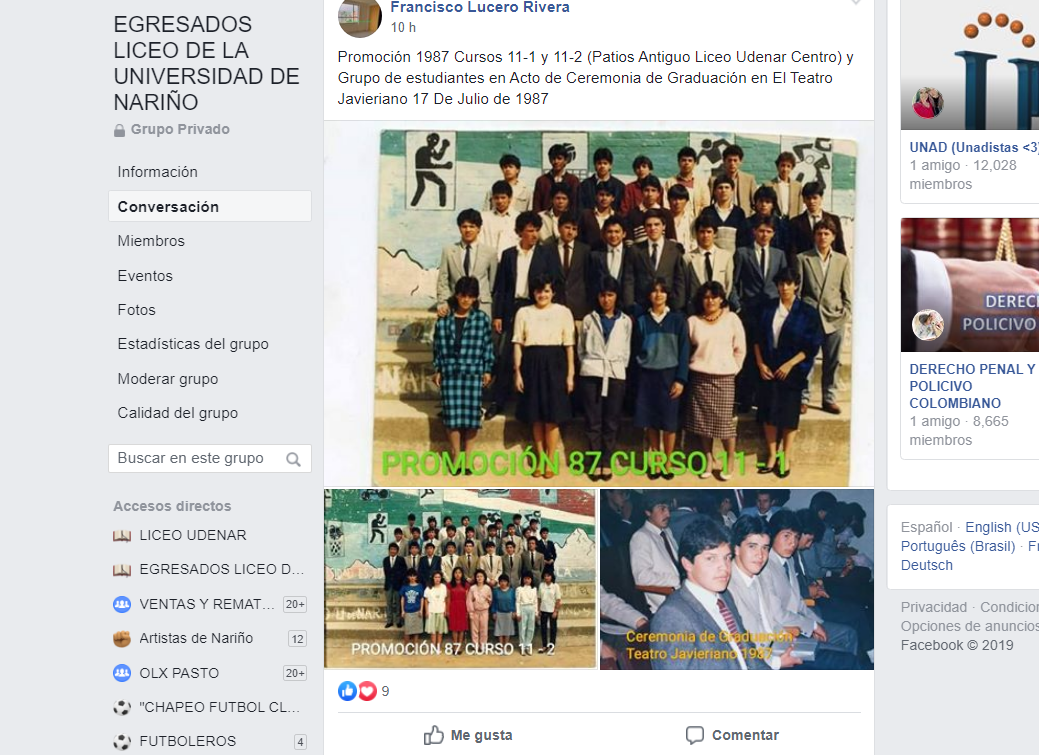Open Moderar grupo page
Screen dimensions: 1039x755
tap(168, 379)
